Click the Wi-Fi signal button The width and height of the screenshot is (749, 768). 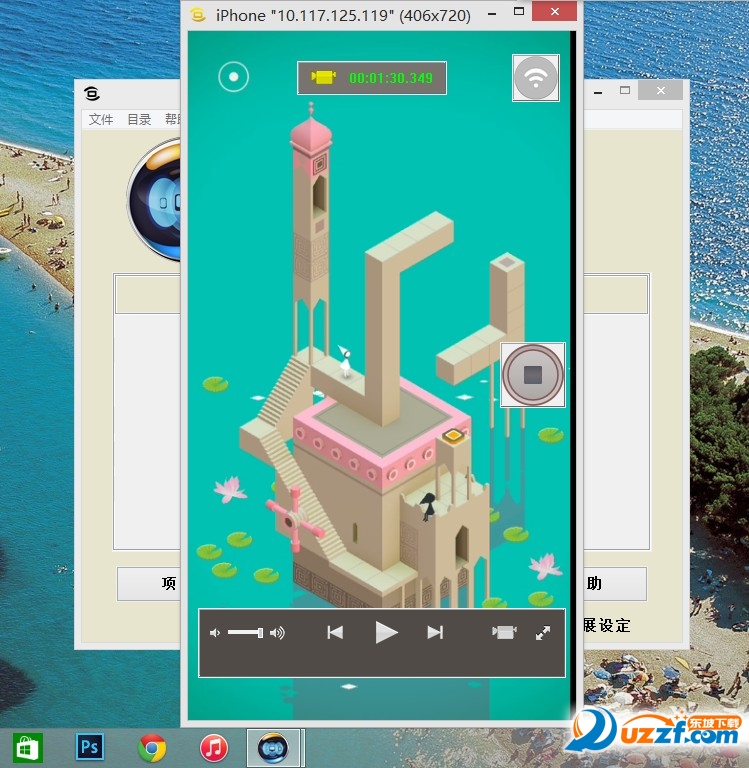tap(536, 78)
